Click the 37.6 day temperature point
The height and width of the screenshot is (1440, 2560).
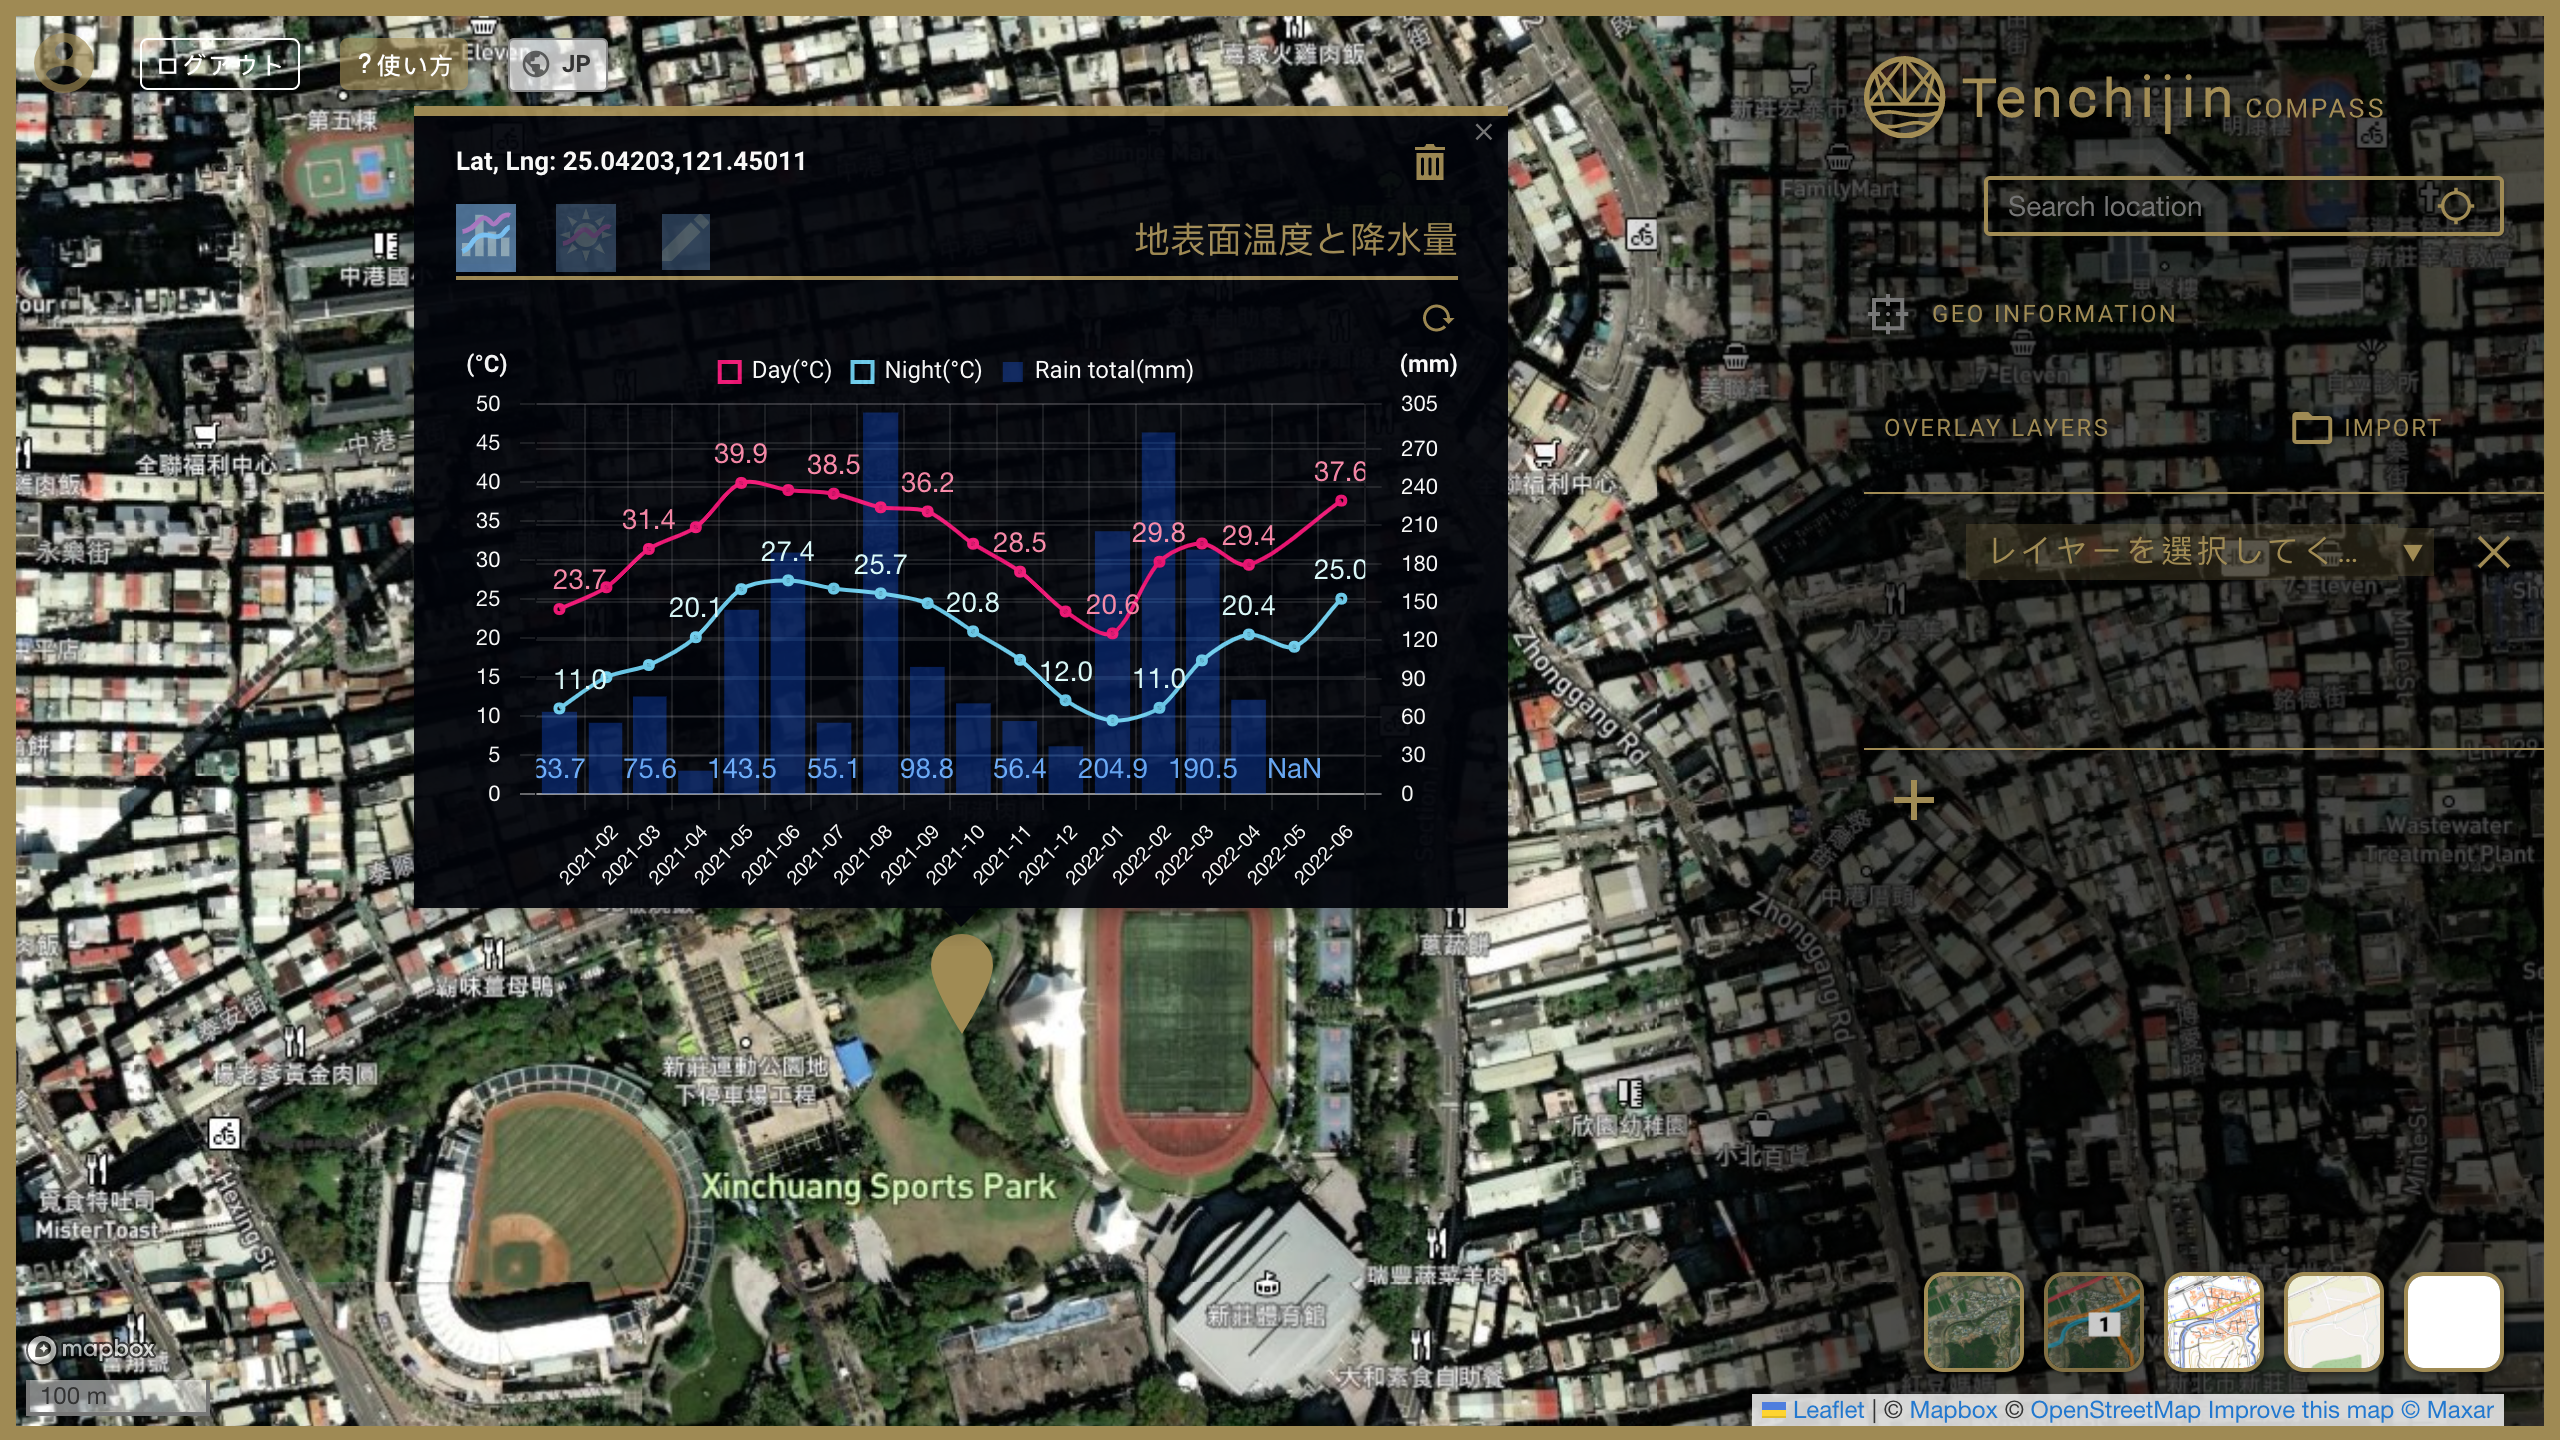1341,500
